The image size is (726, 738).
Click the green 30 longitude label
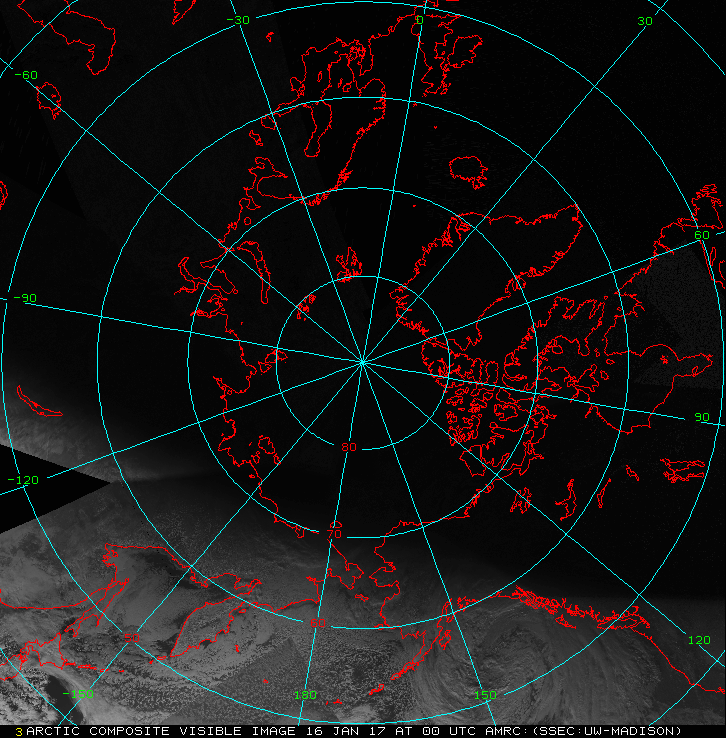[645, 21]
